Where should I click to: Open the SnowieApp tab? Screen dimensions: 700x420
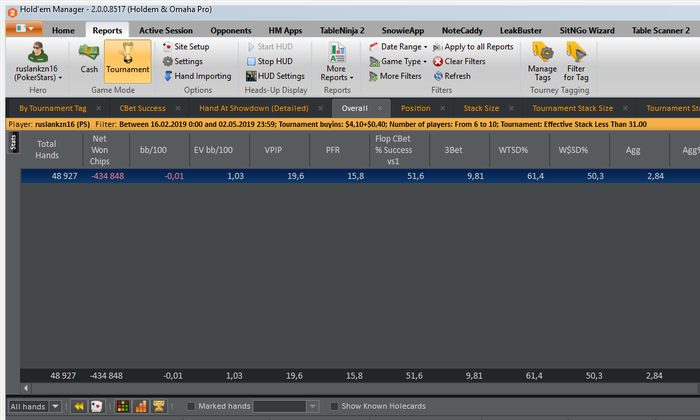(x=403, y=30)
